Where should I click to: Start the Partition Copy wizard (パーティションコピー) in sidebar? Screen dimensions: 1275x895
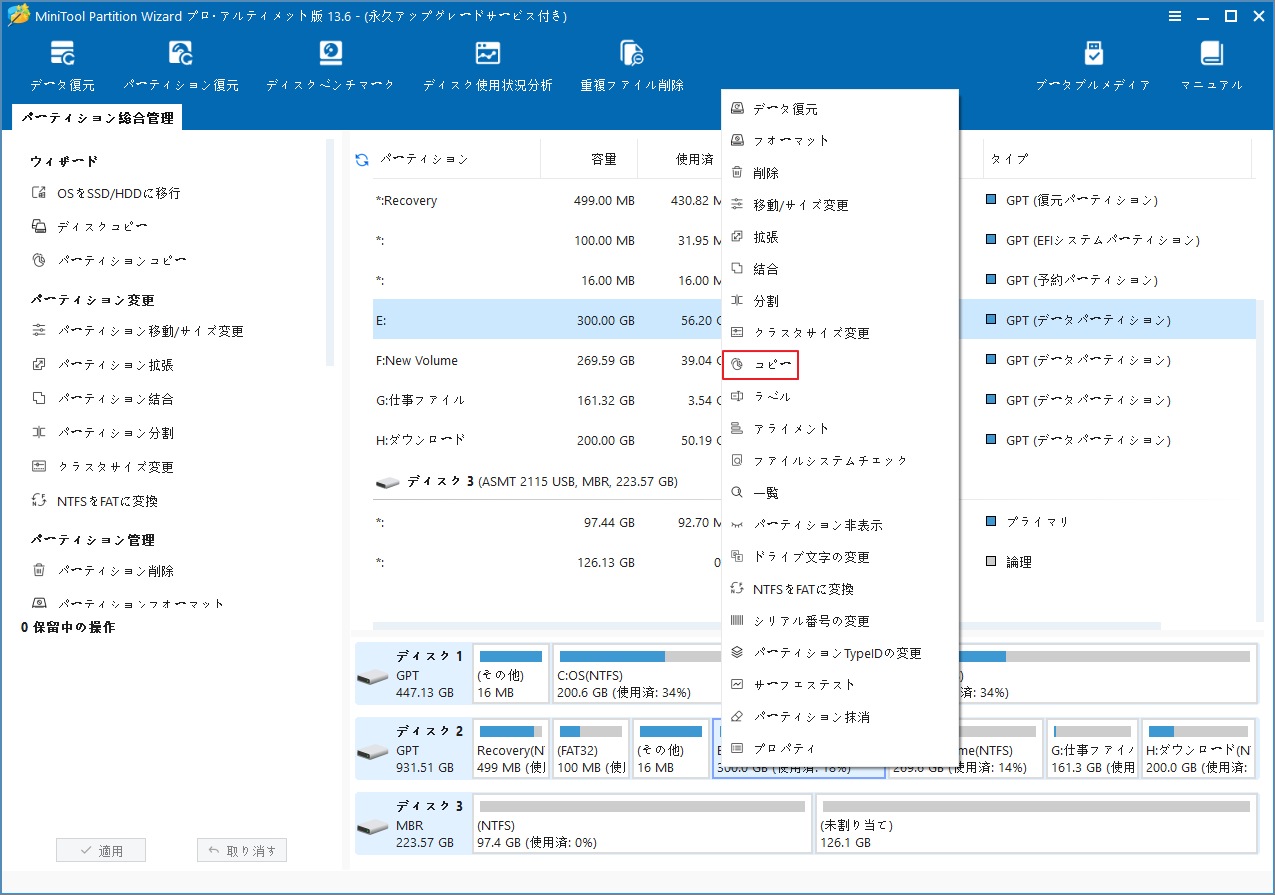(109, 261)
